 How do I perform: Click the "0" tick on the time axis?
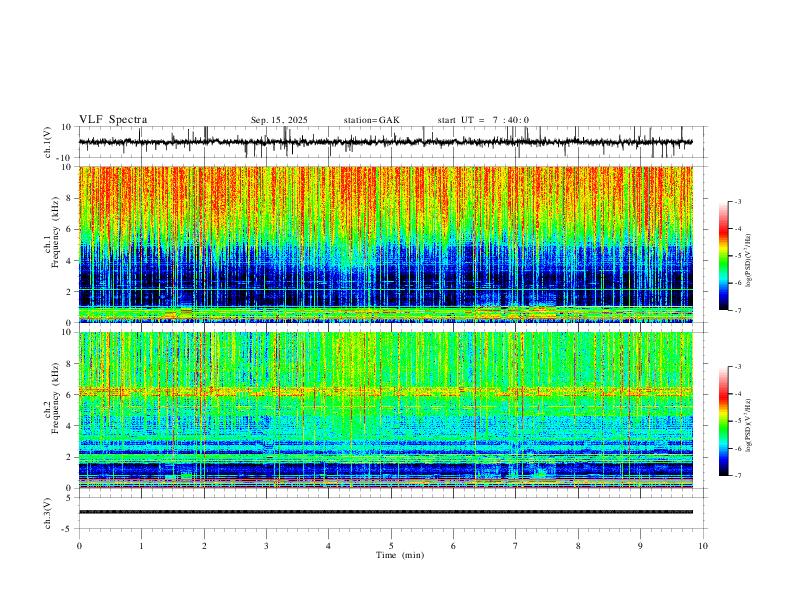click(x=79, y=546)
